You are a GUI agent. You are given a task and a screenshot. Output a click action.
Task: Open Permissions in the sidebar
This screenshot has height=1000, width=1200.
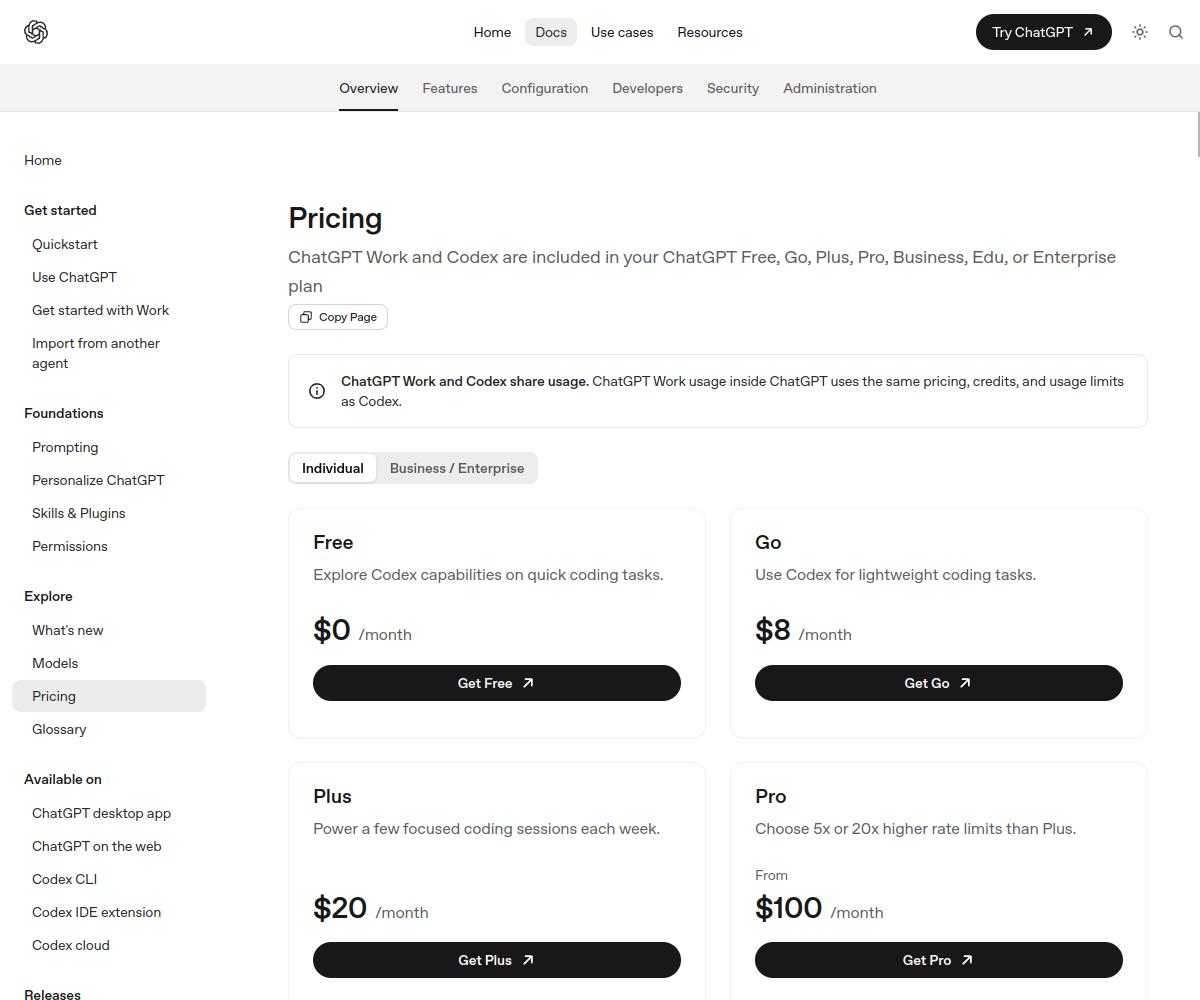tap(70, 546)
